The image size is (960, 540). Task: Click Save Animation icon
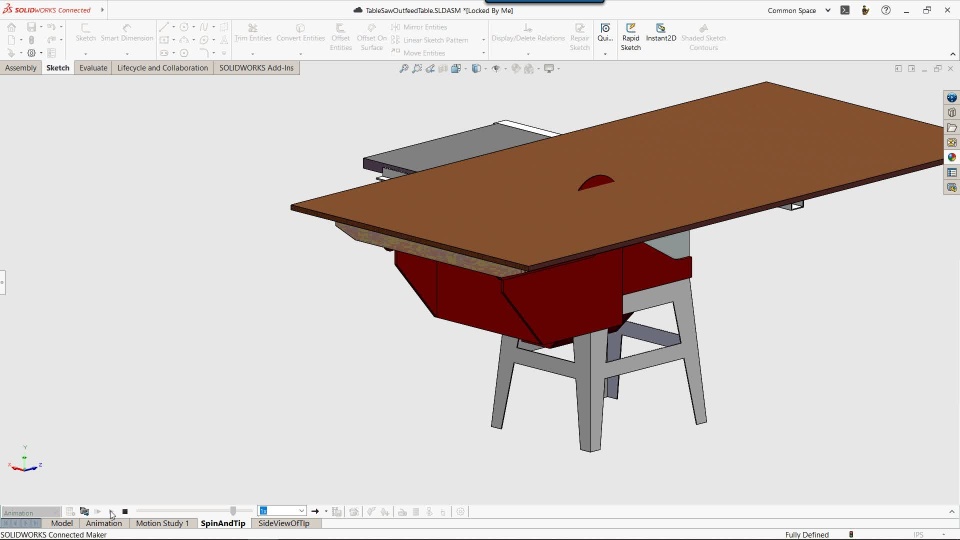[x=337, y=511]
